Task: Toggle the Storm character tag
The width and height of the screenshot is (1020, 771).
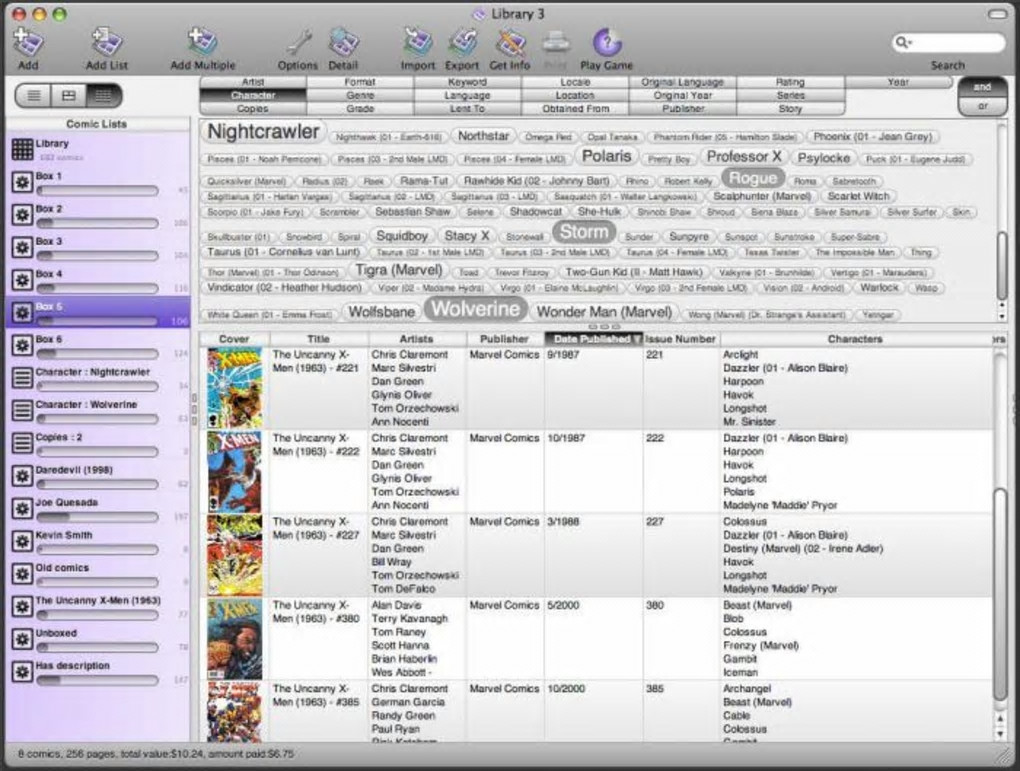Action: click(584, 232)
